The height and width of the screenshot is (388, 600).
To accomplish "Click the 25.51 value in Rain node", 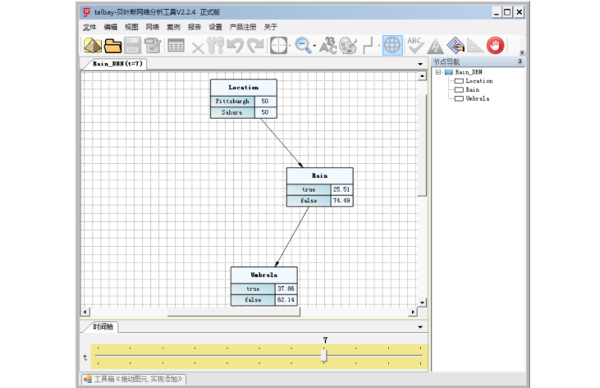I will click(x=341, y=189).
